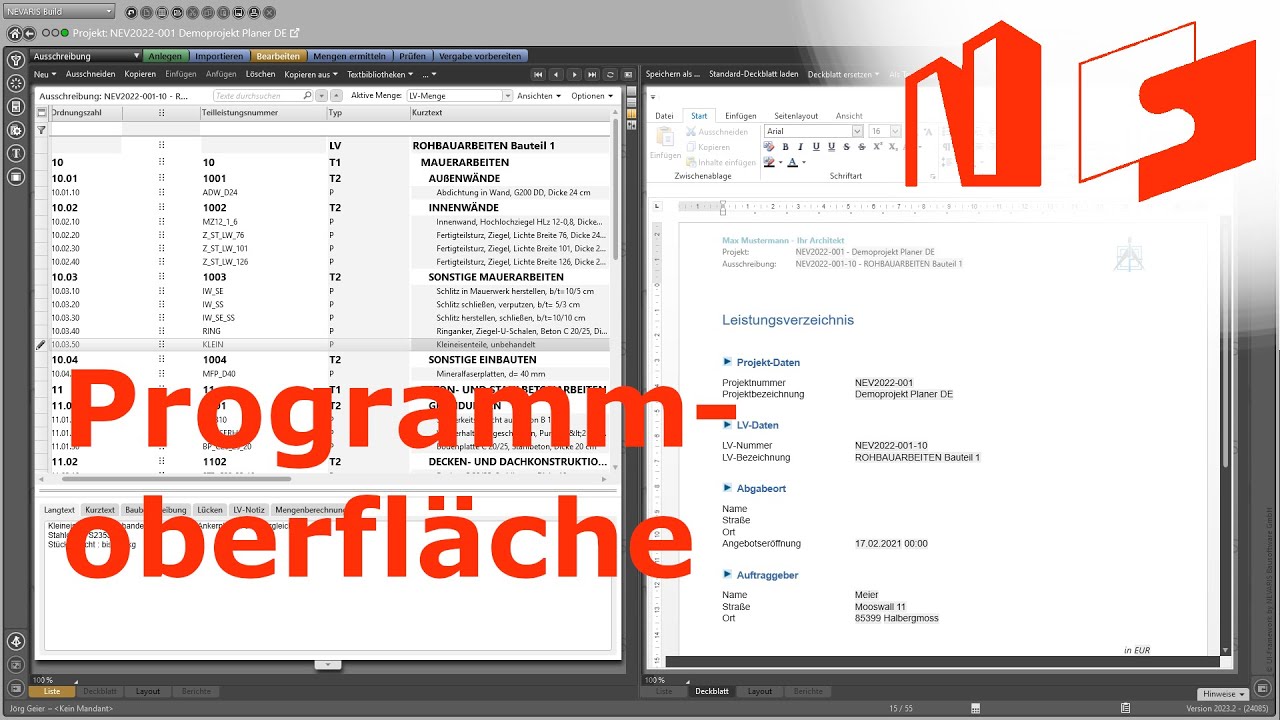Viewport: 1280px width, 720px height.
Task: Switch to Layout tab in right pane
Action: pos(760,691)
